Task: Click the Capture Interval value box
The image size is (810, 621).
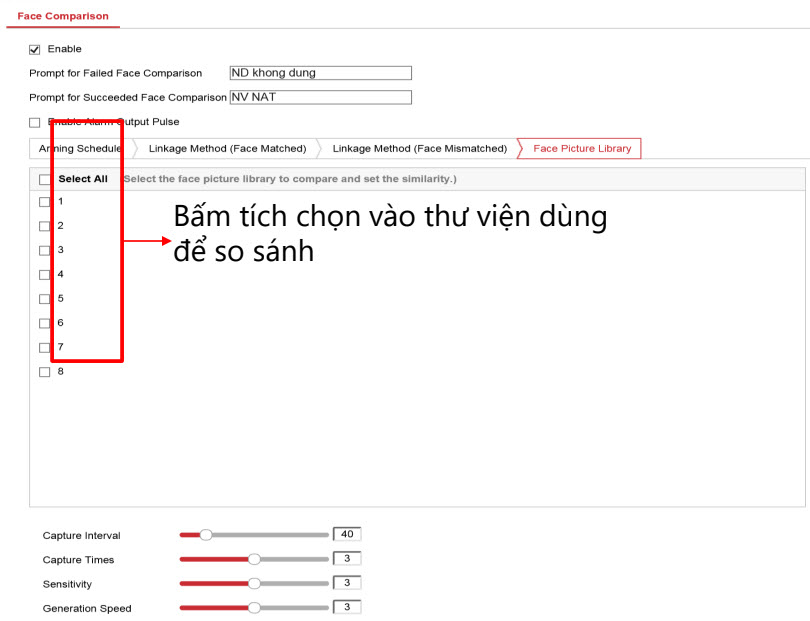Action: [347, 534]
